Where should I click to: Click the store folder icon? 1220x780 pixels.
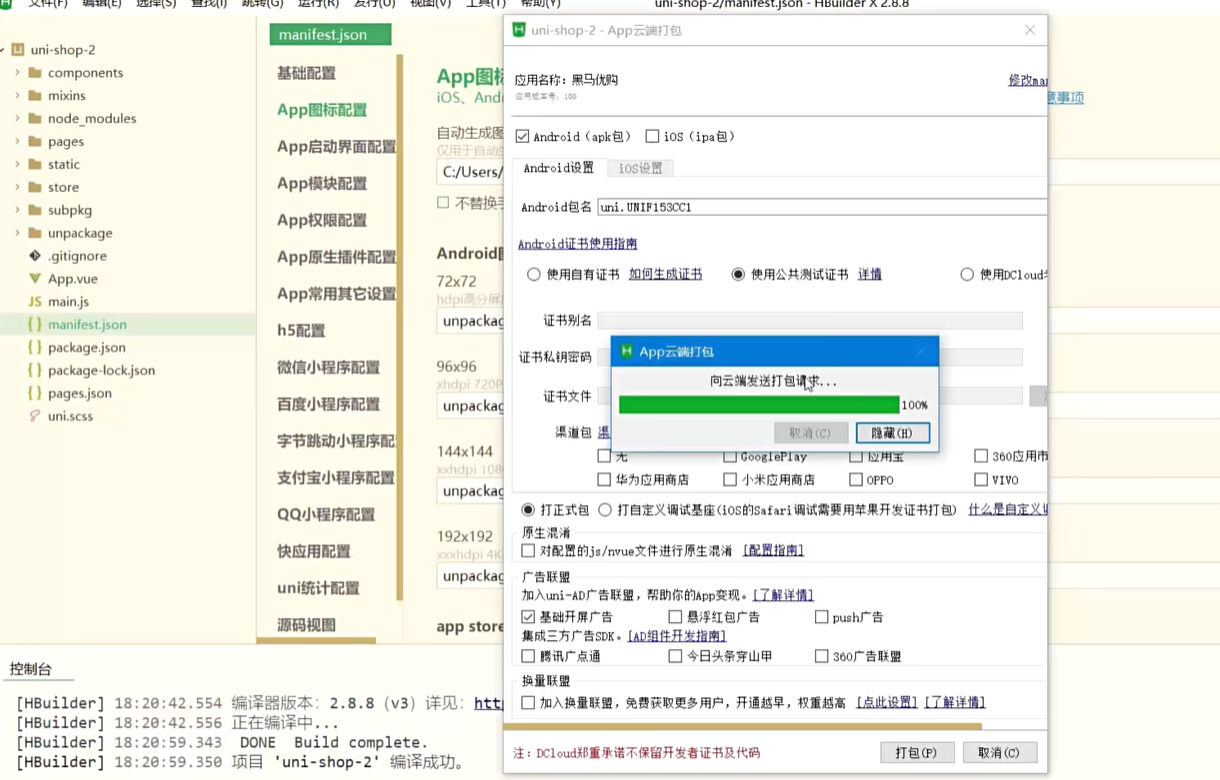(35, 188)
